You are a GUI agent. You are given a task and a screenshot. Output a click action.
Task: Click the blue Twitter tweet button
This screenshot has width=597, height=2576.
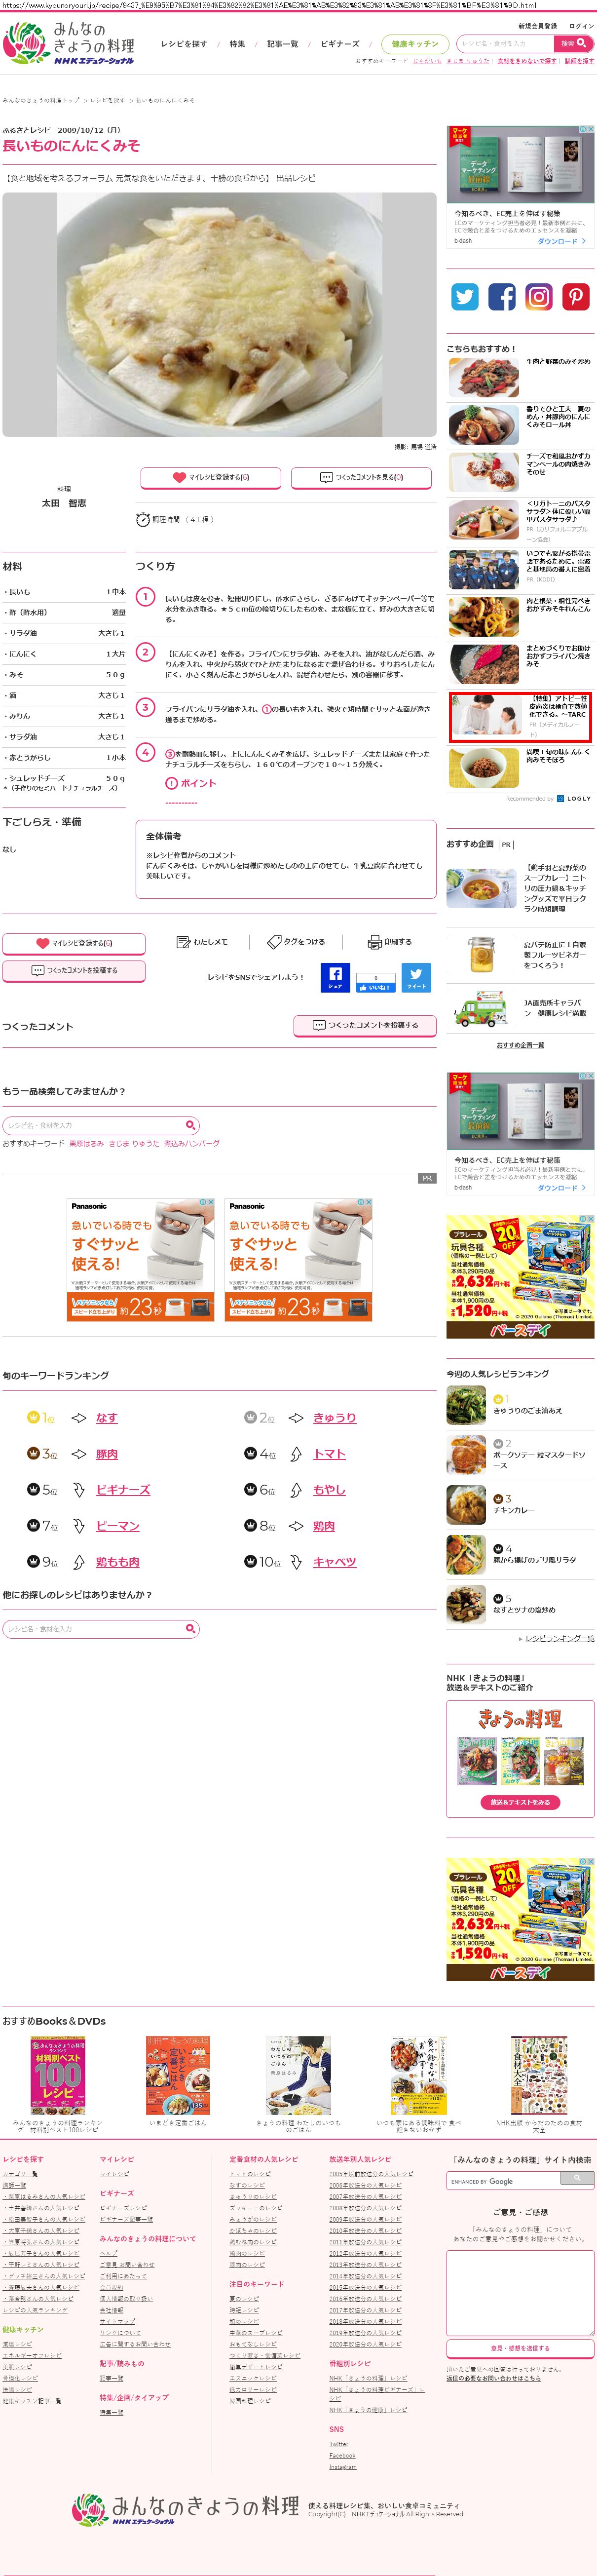(x=416, y=977)
